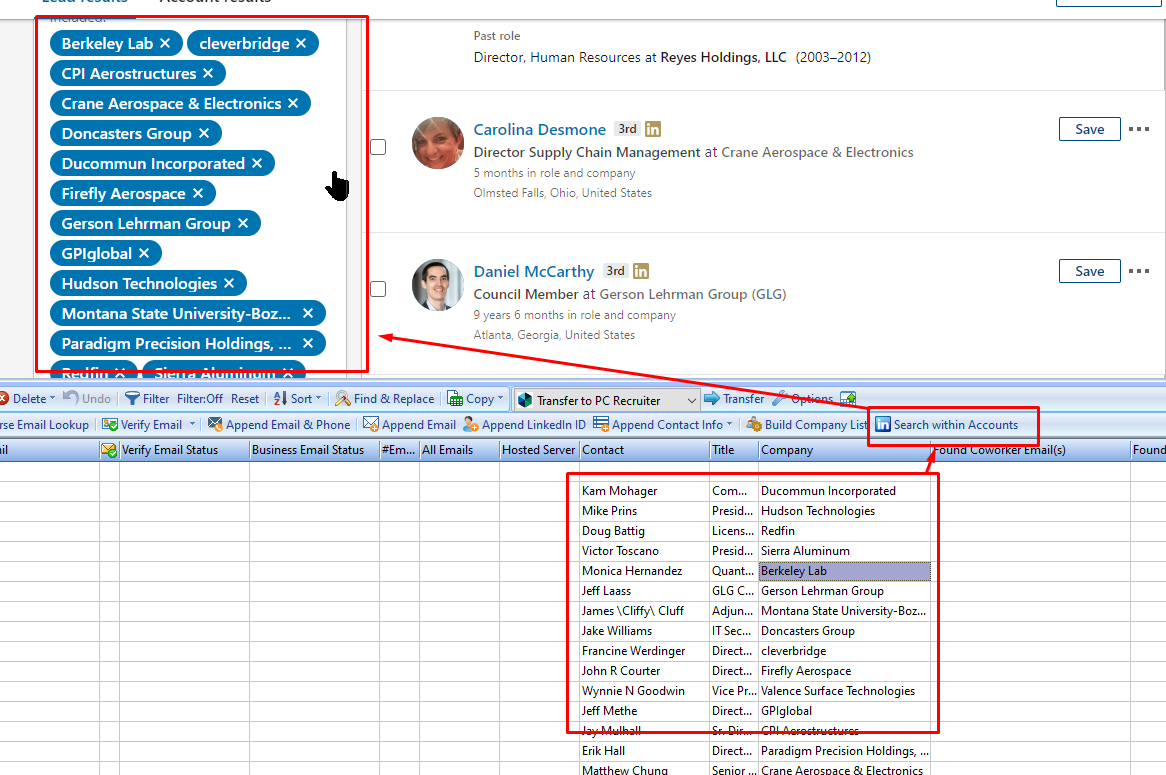Viewport: 1166px width, 775px height.
Task: Remove the Paradigm Precision Holdings chip
Action: tap(308, 343)
